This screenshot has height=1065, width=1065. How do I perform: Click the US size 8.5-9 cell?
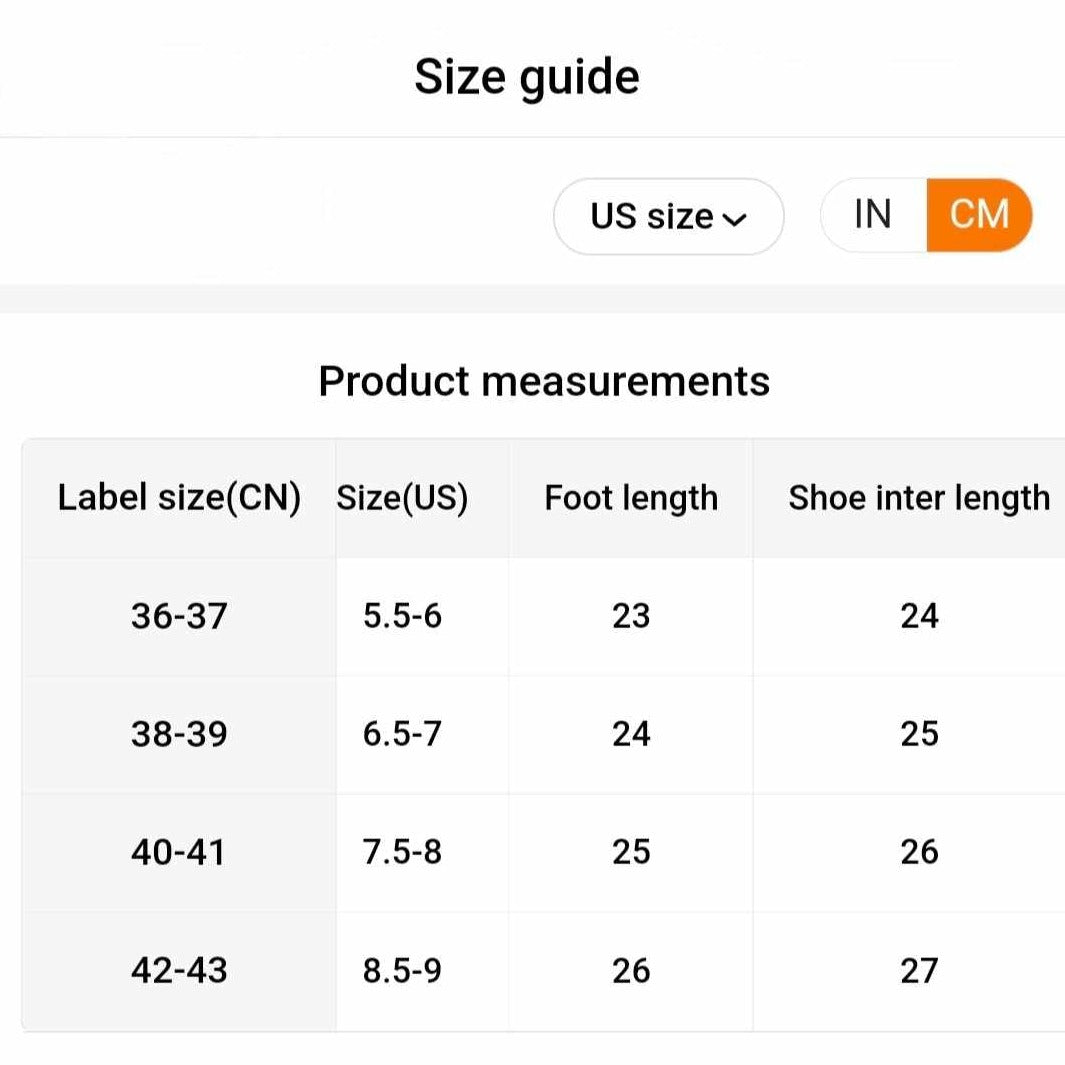pos(402,970)
